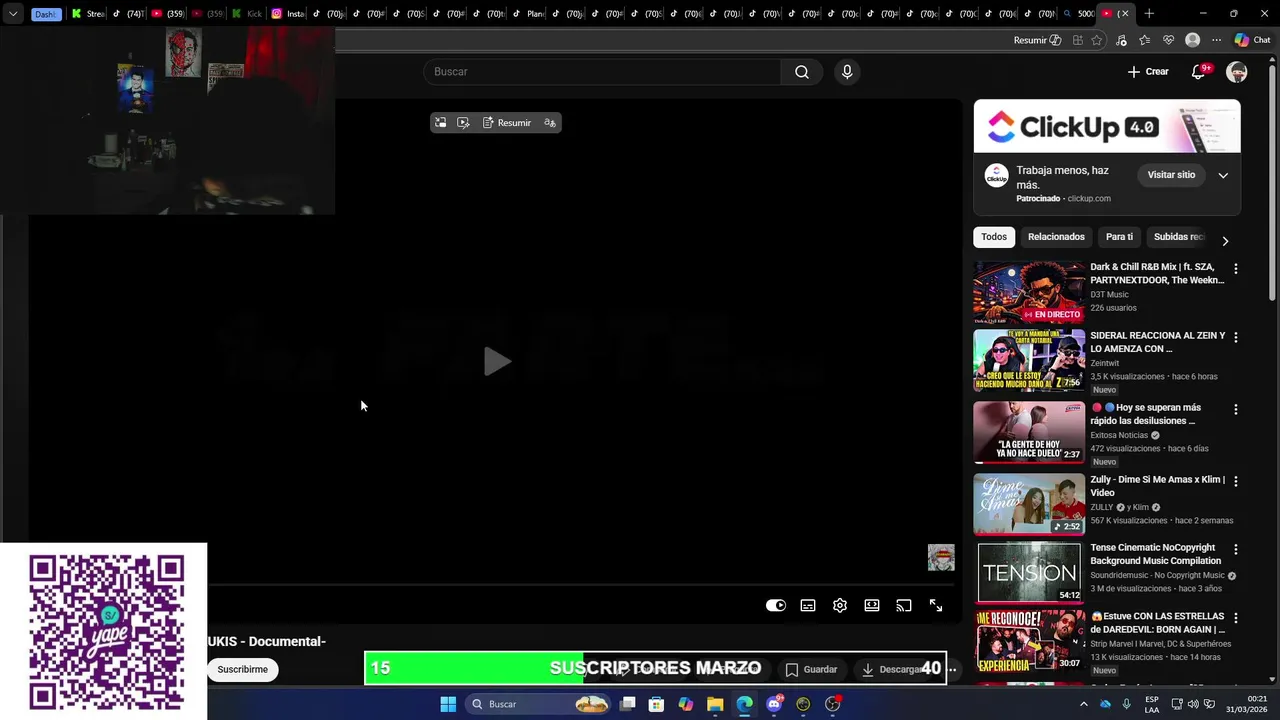Screen dimensions: 1280x720
Task: Activate voice search microphone
Action: (847, 72)
